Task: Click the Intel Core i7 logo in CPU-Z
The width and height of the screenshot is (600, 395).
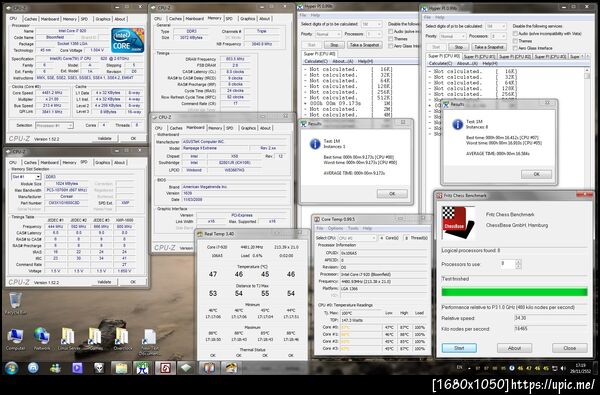Action: (x=128, y=40)
